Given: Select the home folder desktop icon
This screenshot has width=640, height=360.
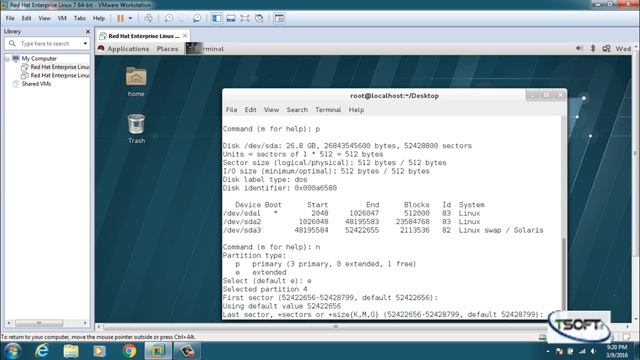Looking at the screenshot, I should point(136,81).
